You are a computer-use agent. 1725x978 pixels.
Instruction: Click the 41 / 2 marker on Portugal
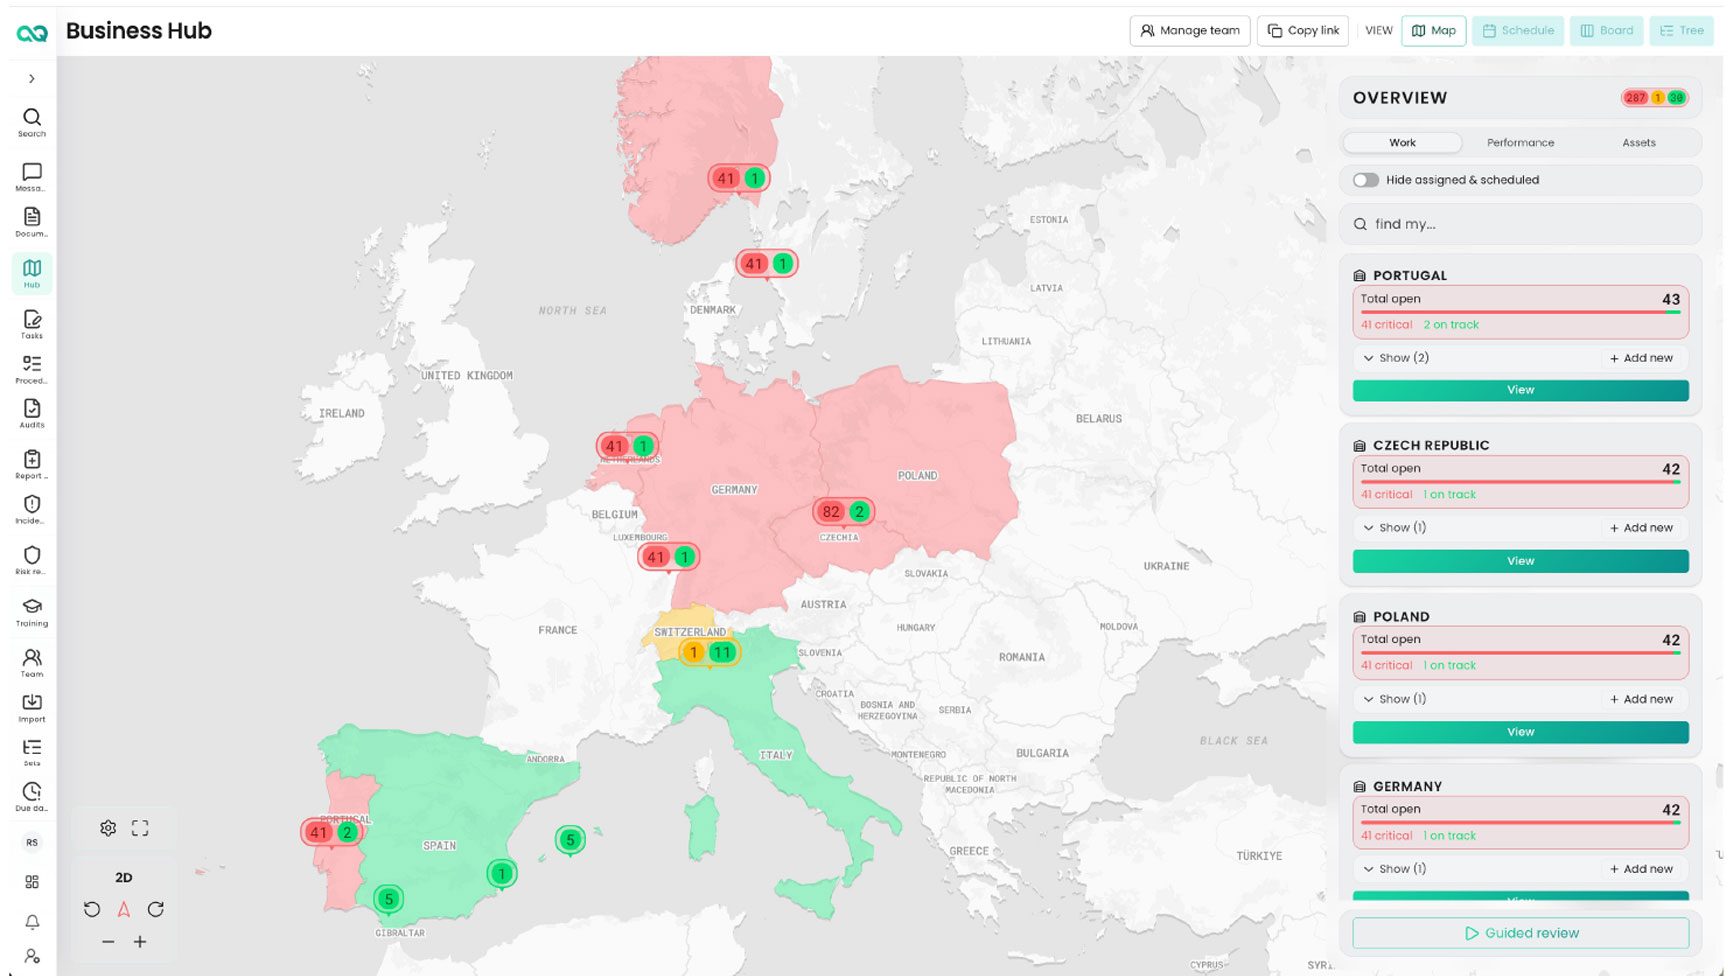point(332,832)
